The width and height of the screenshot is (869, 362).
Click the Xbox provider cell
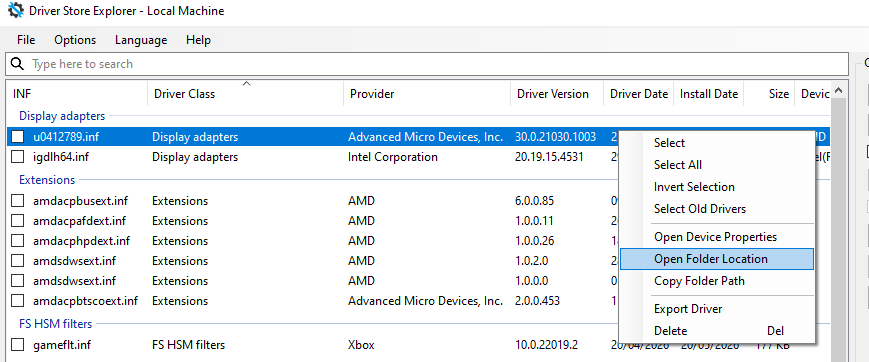pos(361,345)
